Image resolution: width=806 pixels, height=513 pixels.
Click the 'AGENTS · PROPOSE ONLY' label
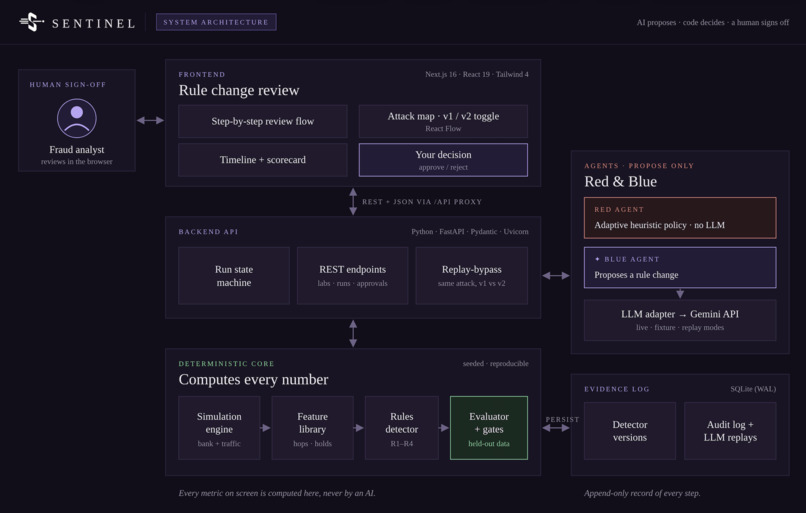(x=639, y=166)
